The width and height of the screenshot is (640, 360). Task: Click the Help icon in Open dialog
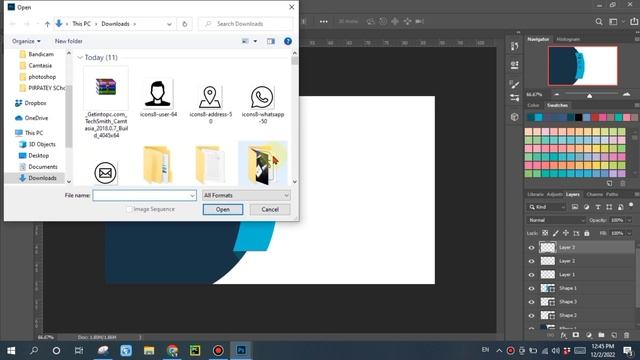[288, 41]
